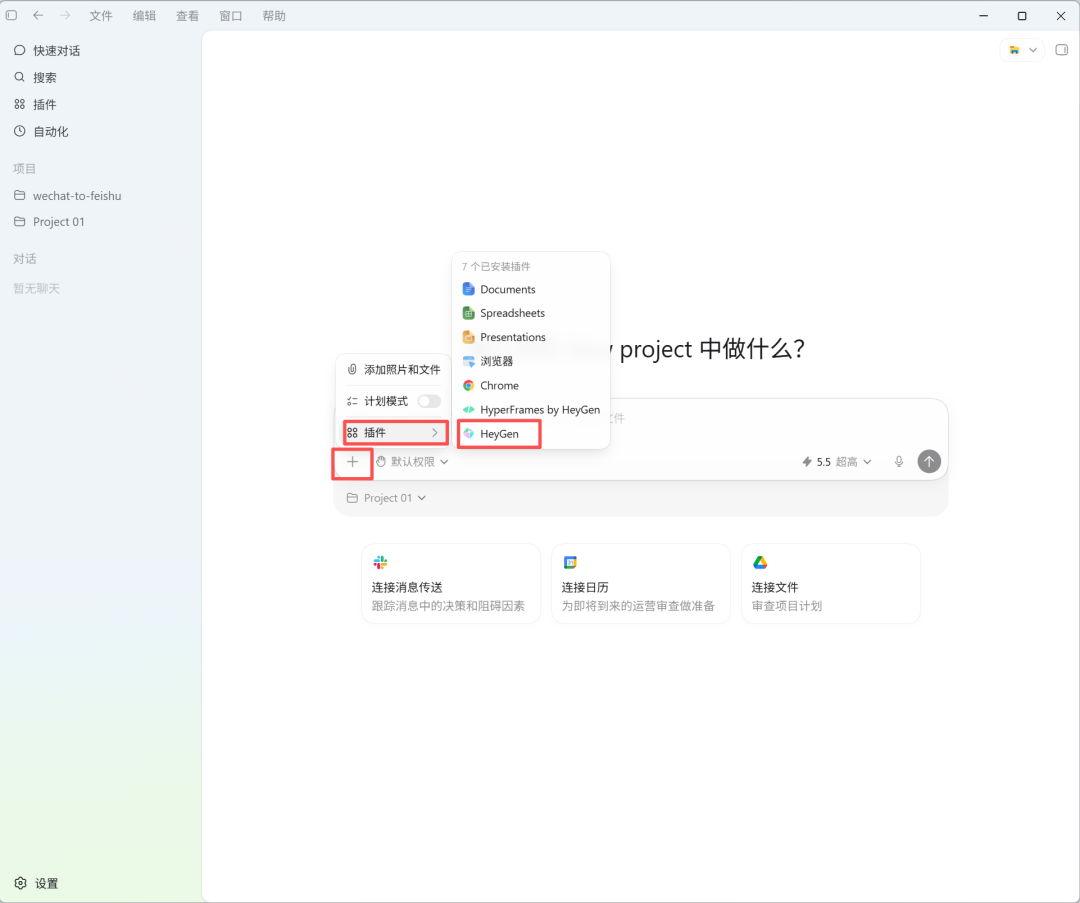Open the 窗口 menu
Image resolution: width=1080 pixels, height=903 pixels.
coord(231,16)
